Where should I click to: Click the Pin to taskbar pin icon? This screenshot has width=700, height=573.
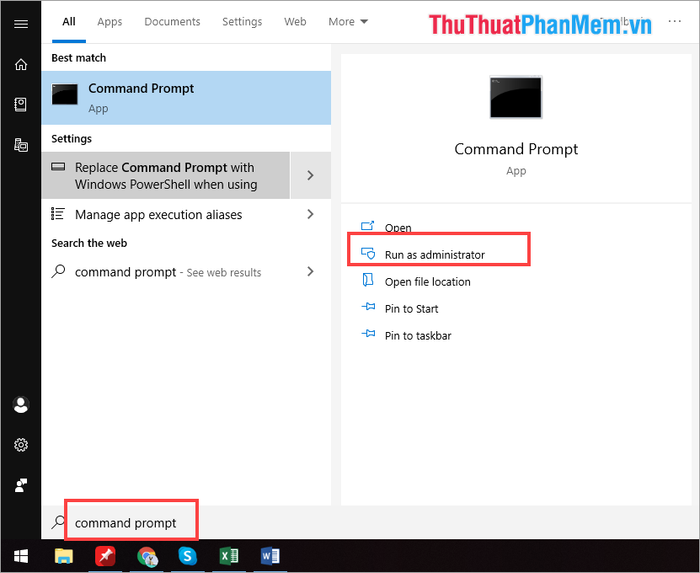[x=368, y=333]
